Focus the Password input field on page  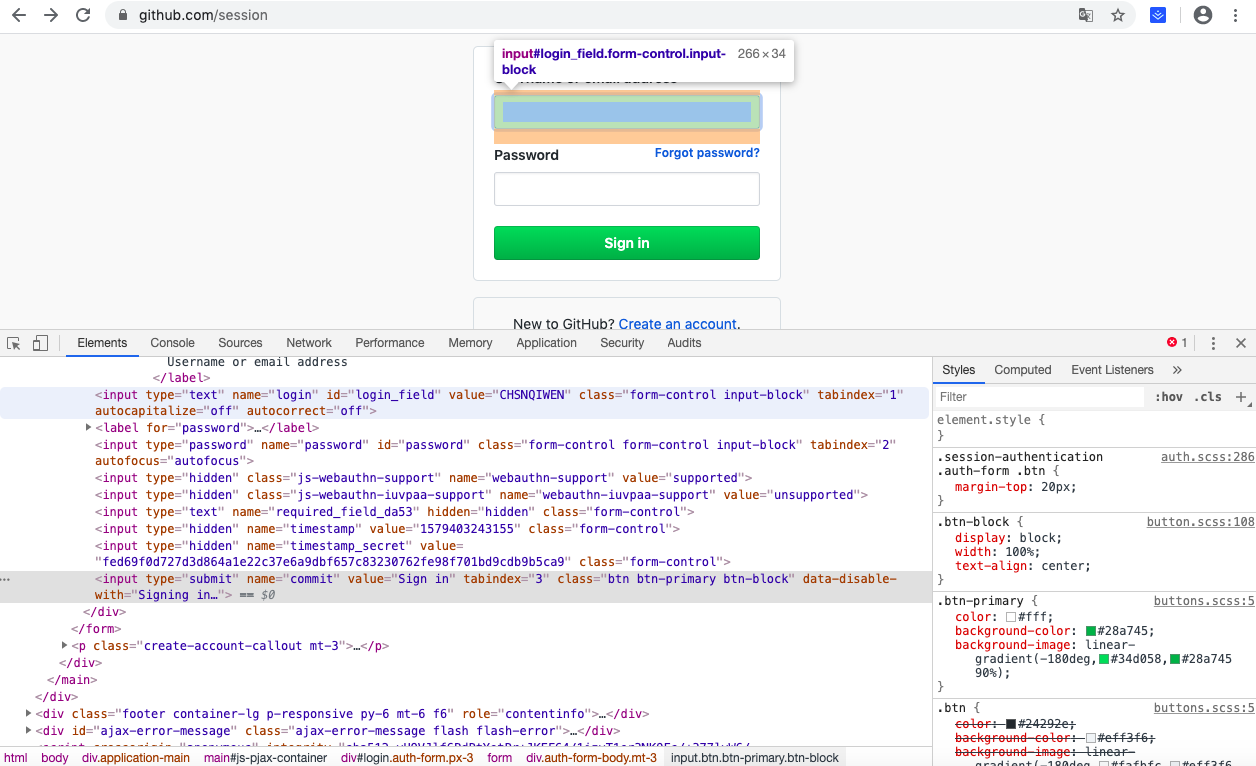click(627, 189)
